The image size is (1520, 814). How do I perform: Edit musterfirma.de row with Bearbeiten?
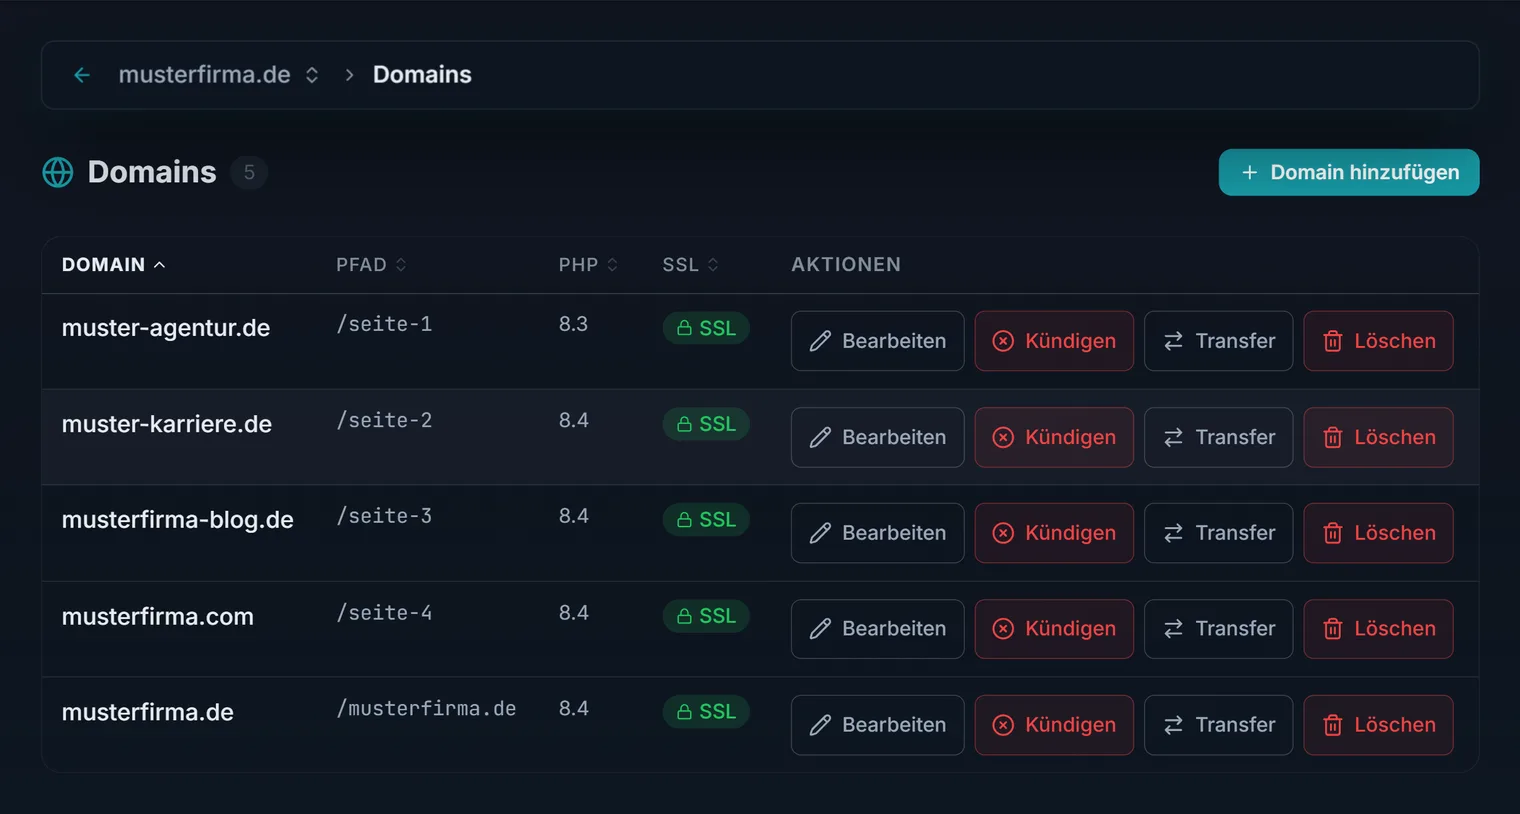(x=877, y=725)
